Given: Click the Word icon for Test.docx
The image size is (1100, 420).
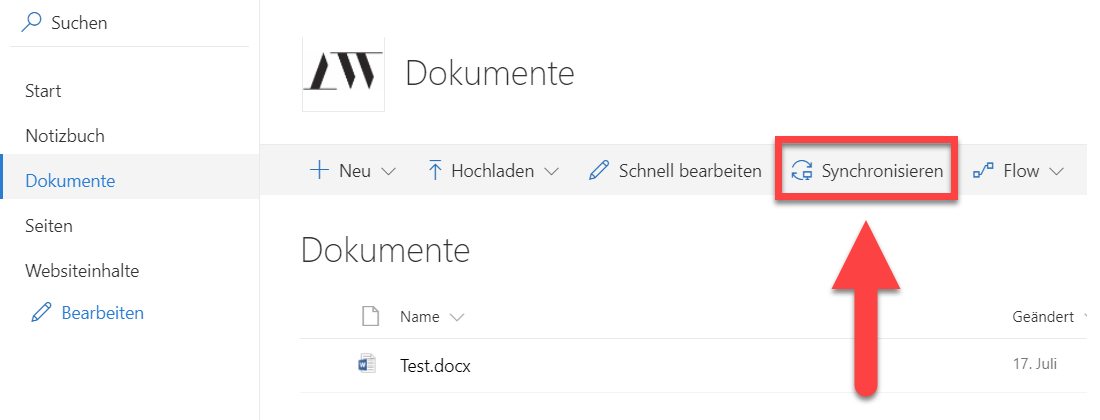Looking at the screenshot, I should [368, 365].
